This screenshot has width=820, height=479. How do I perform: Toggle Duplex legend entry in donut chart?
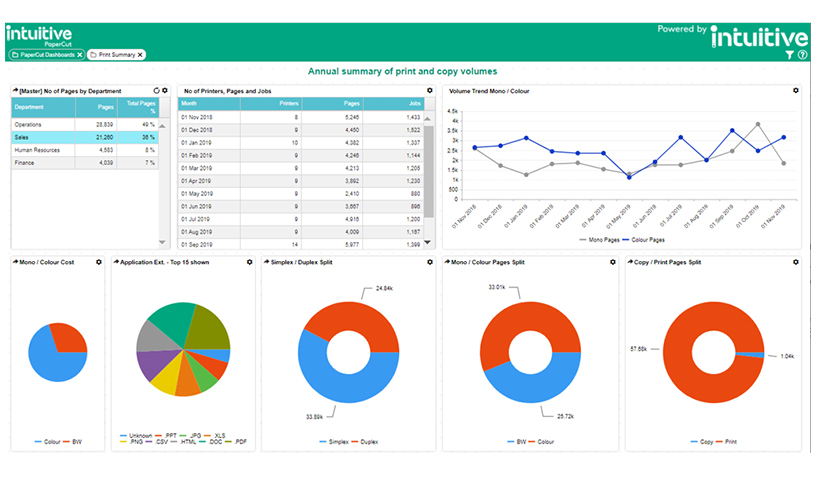coord(368,440)
